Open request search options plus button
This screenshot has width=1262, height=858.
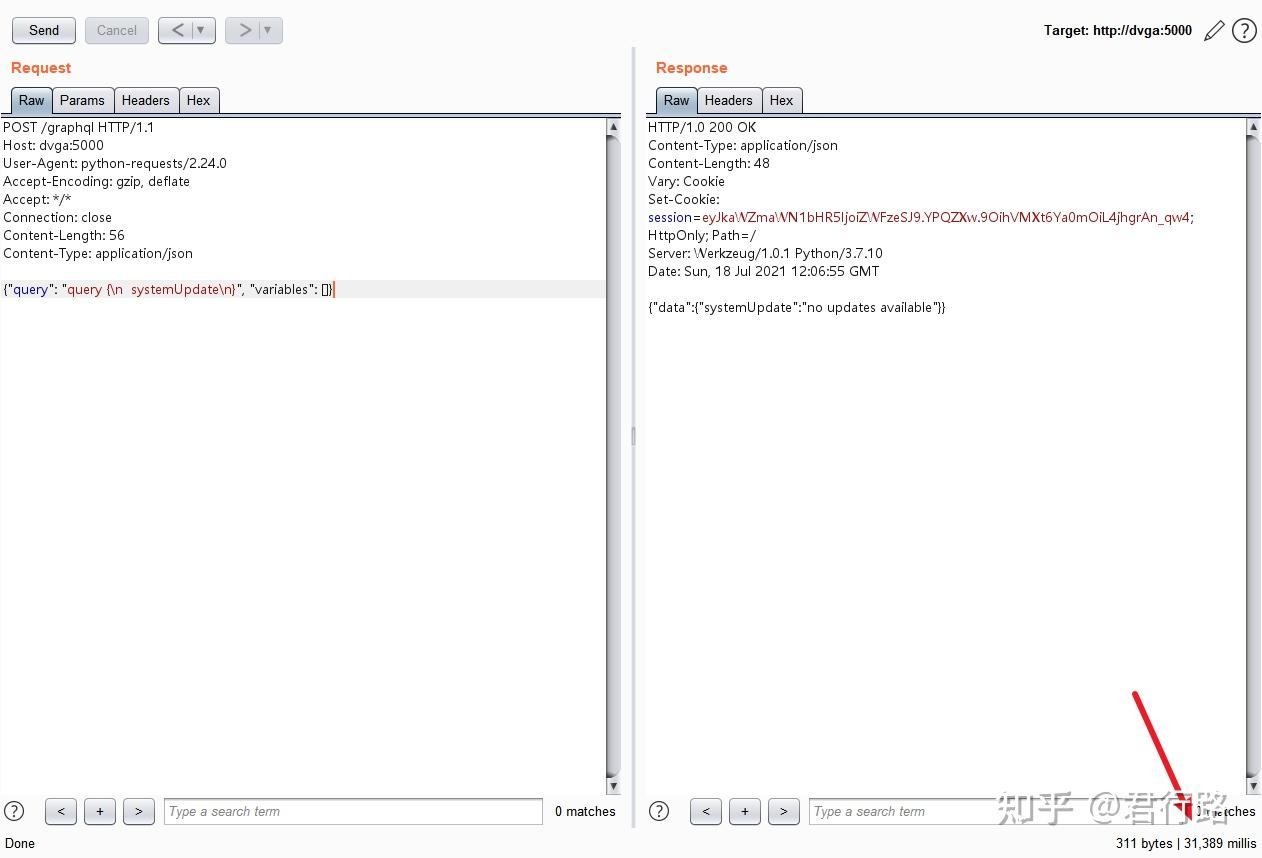pos(100,811)
